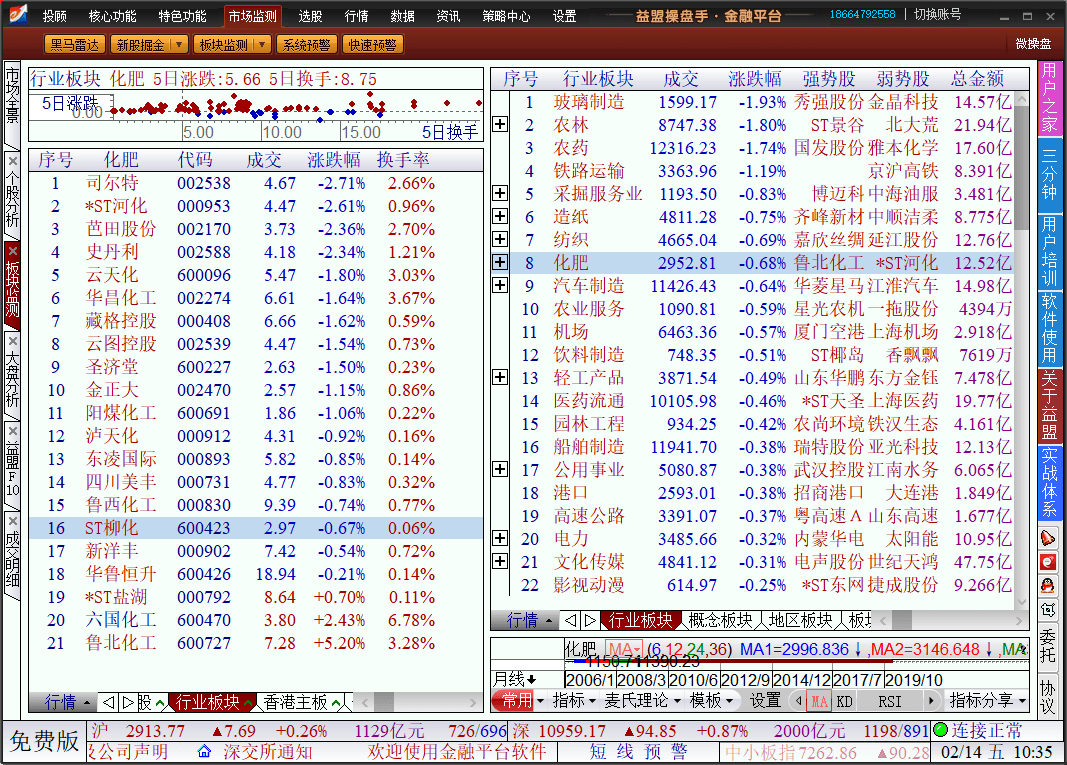Open the 板块监测 toolbar dropdown arrow

pos(263,44)
